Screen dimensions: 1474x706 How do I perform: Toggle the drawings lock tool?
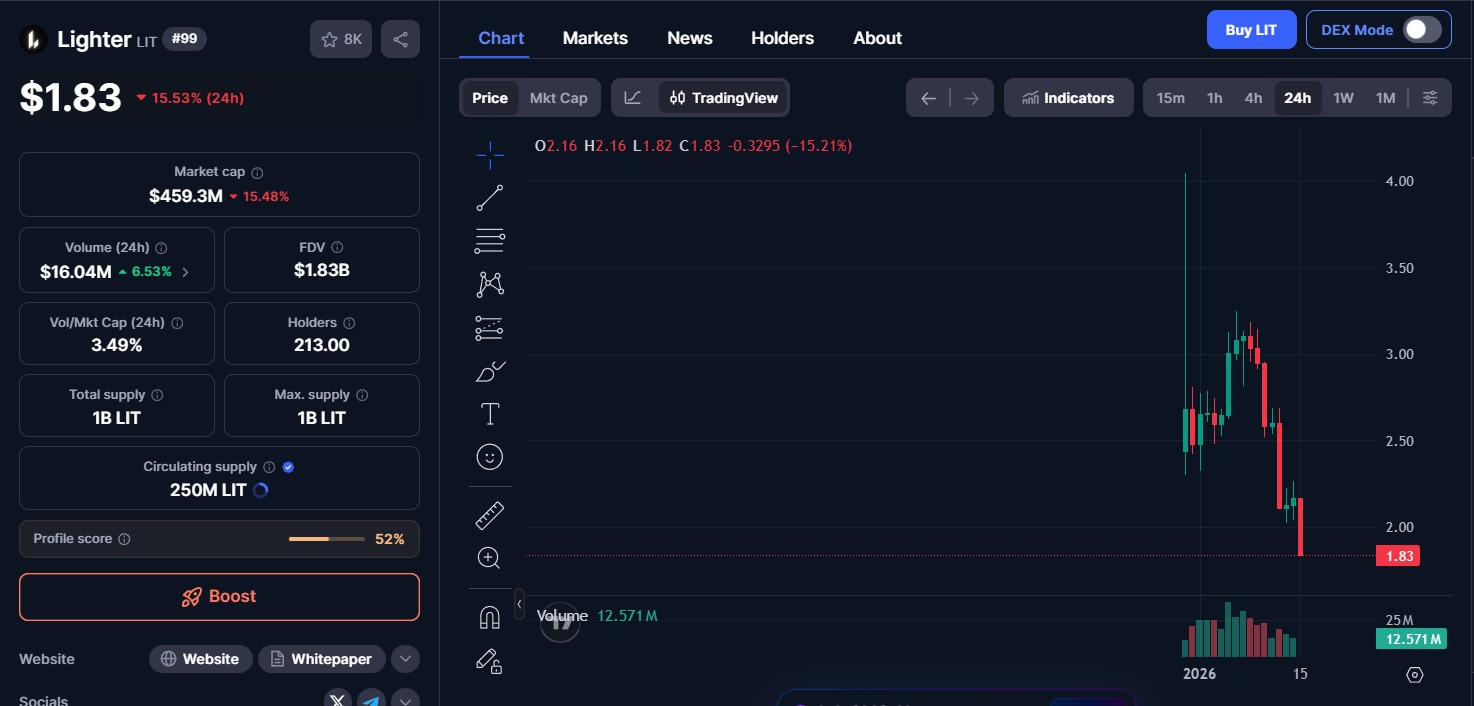pos(489,660)
